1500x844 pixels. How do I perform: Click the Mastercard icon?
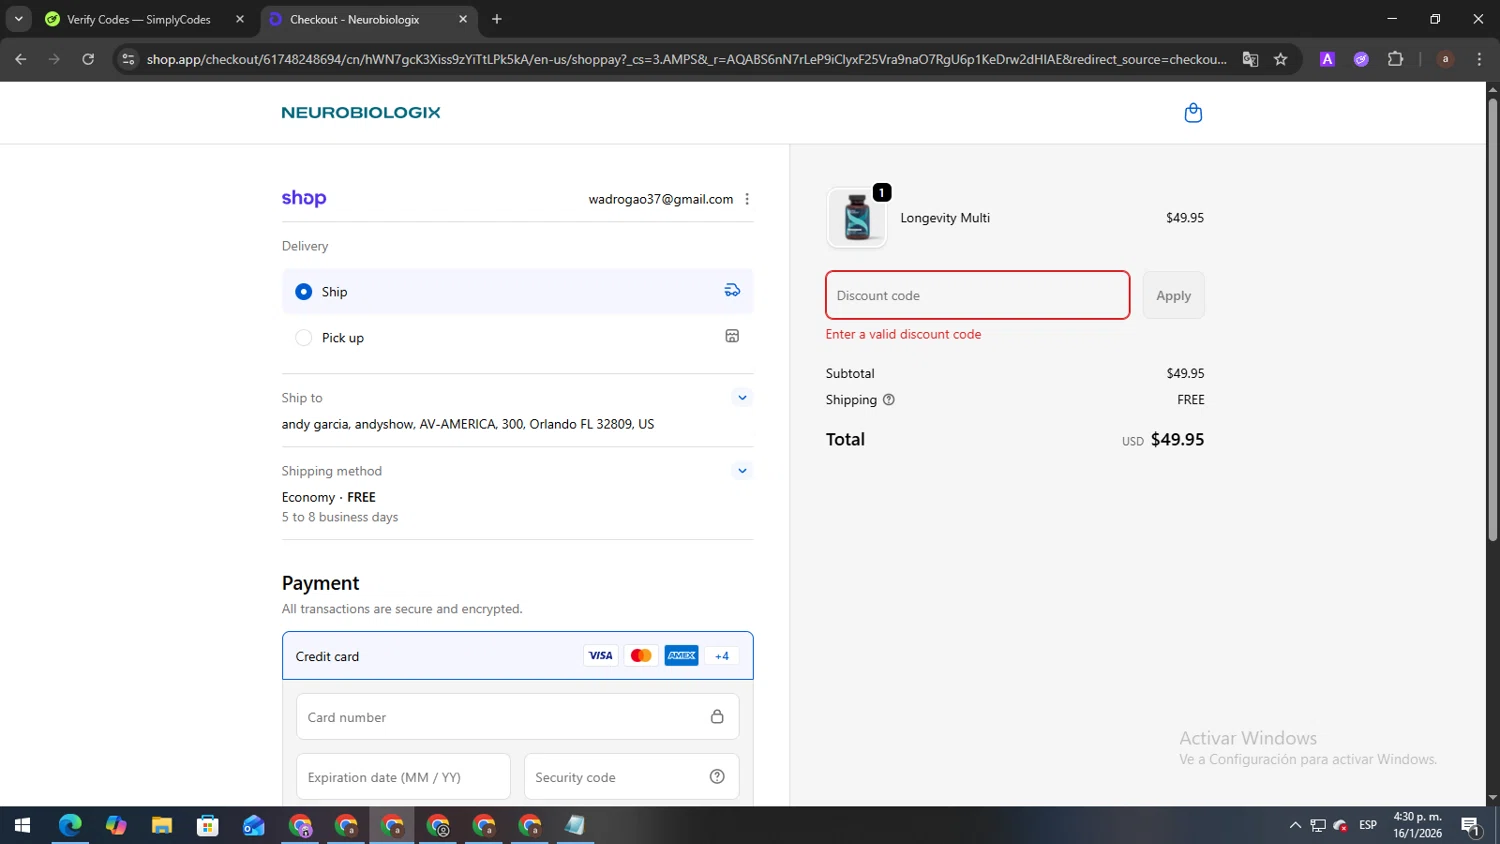tap(641, 656)
